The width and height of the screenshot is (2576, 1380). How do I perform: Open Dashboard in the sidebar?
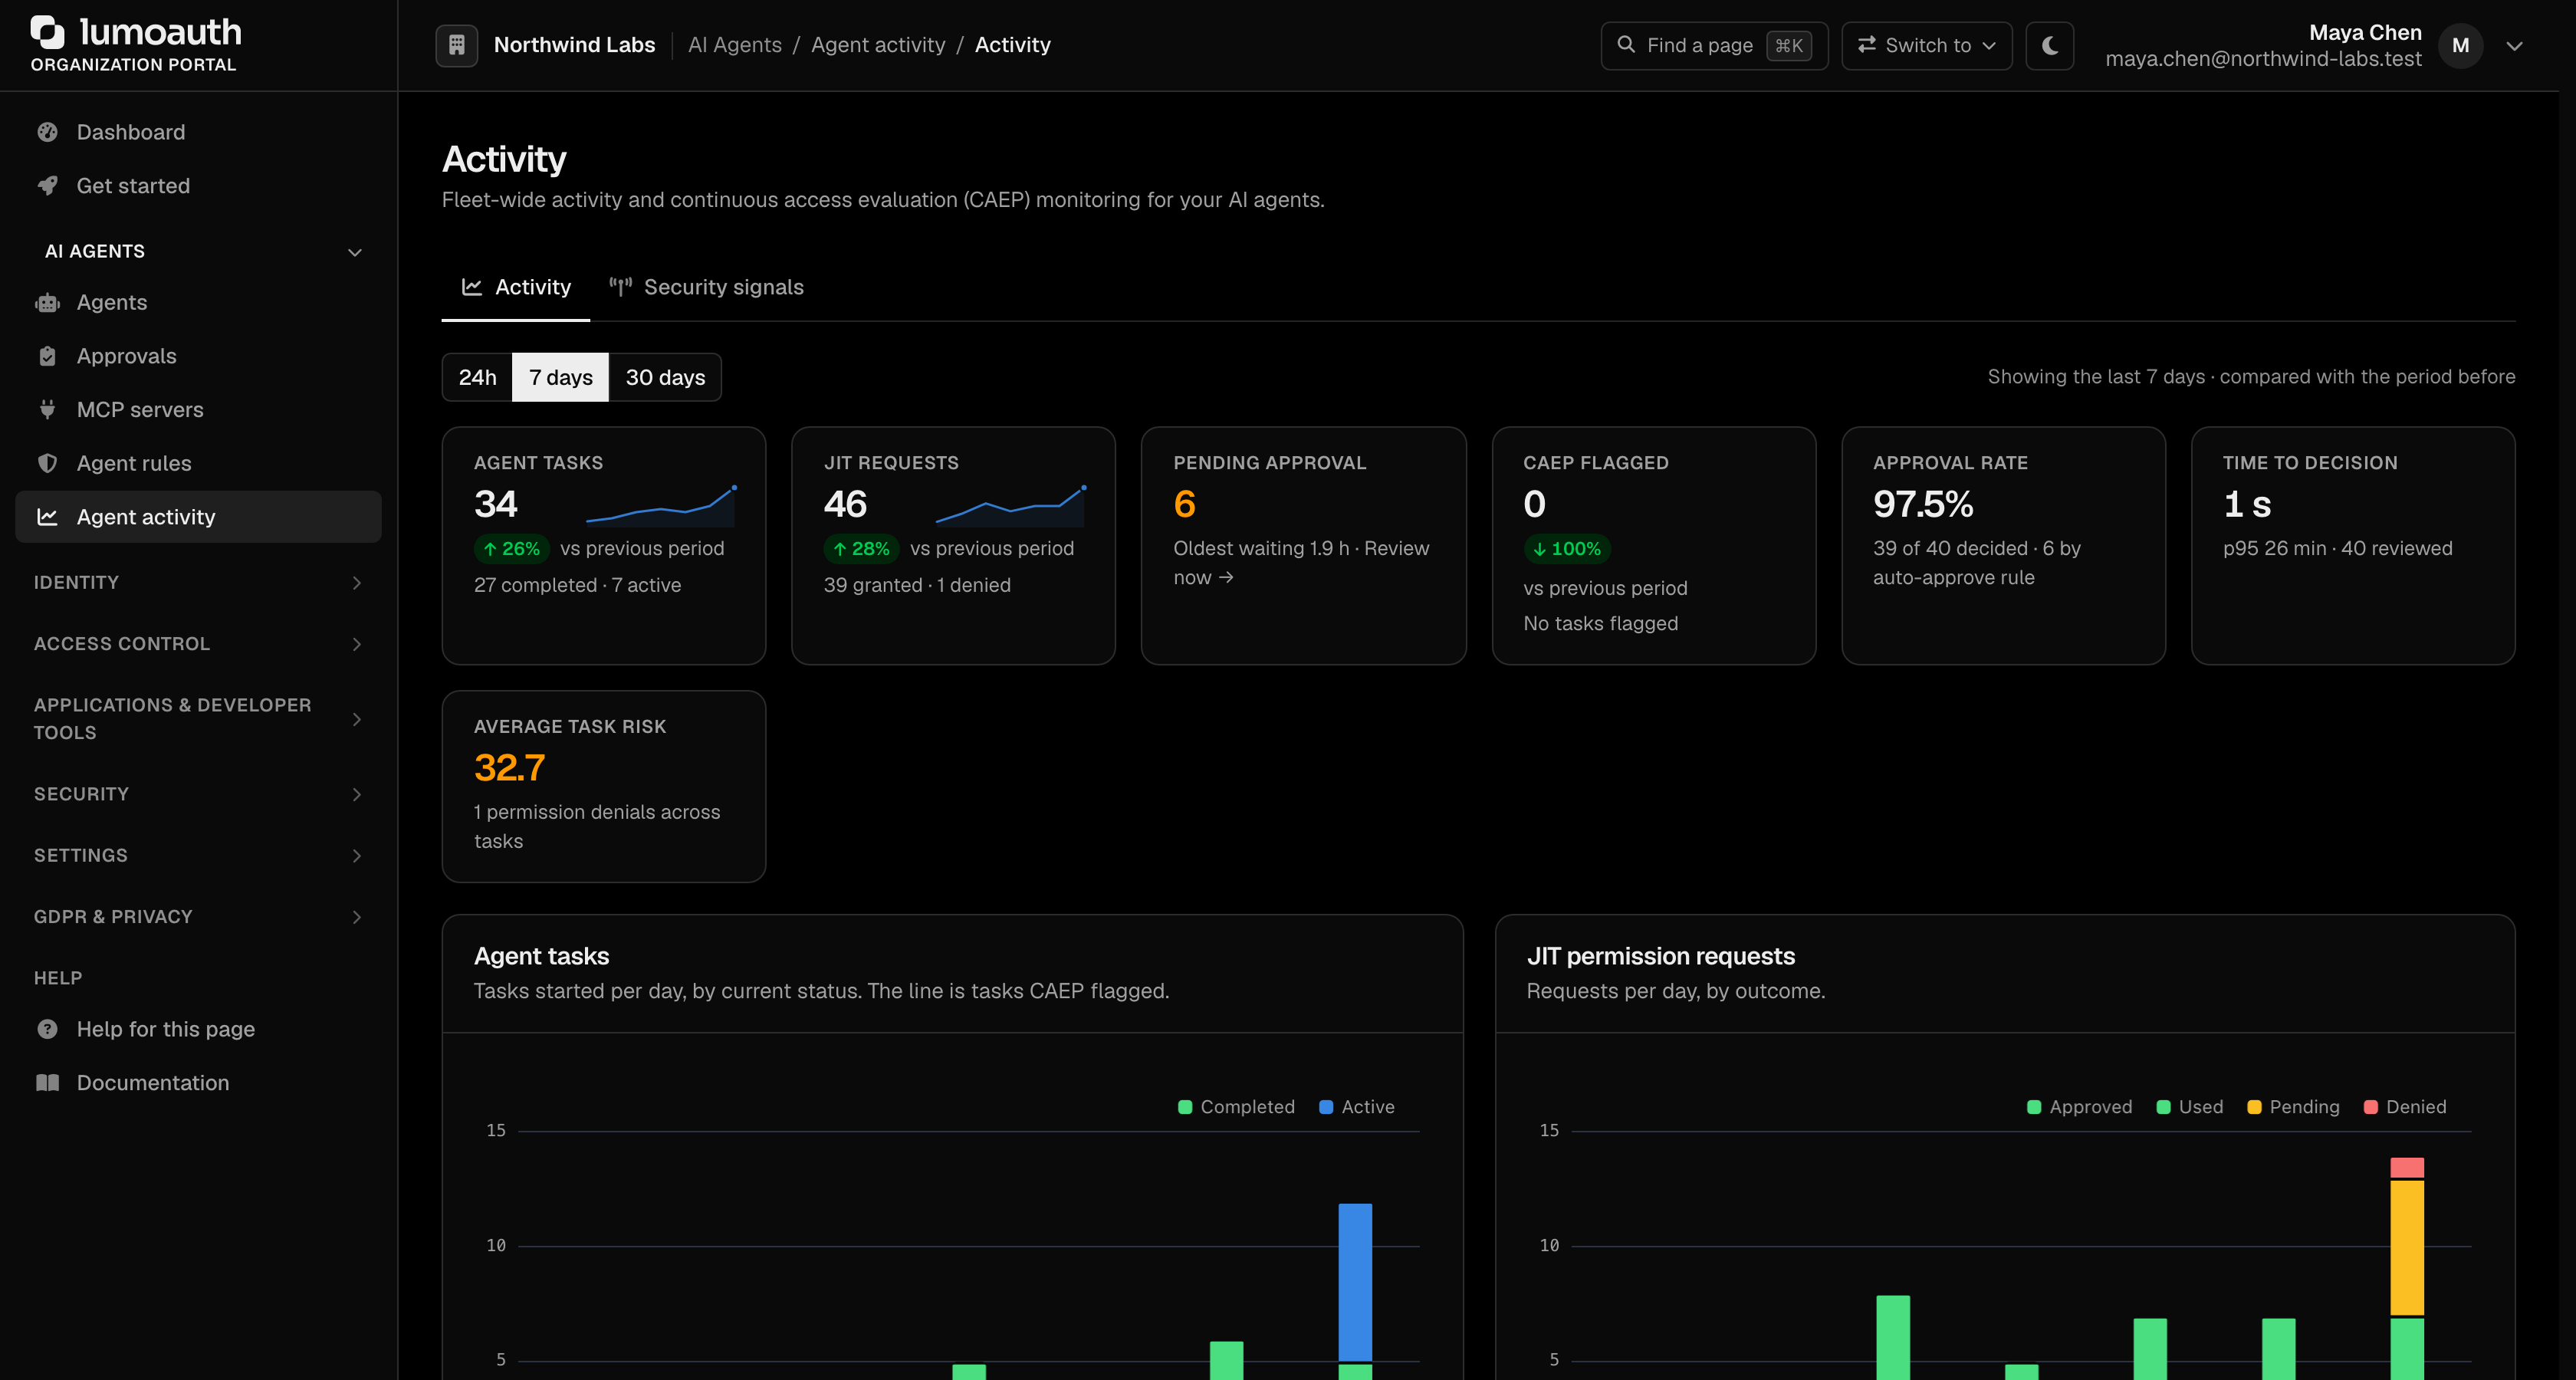(198, 132)
